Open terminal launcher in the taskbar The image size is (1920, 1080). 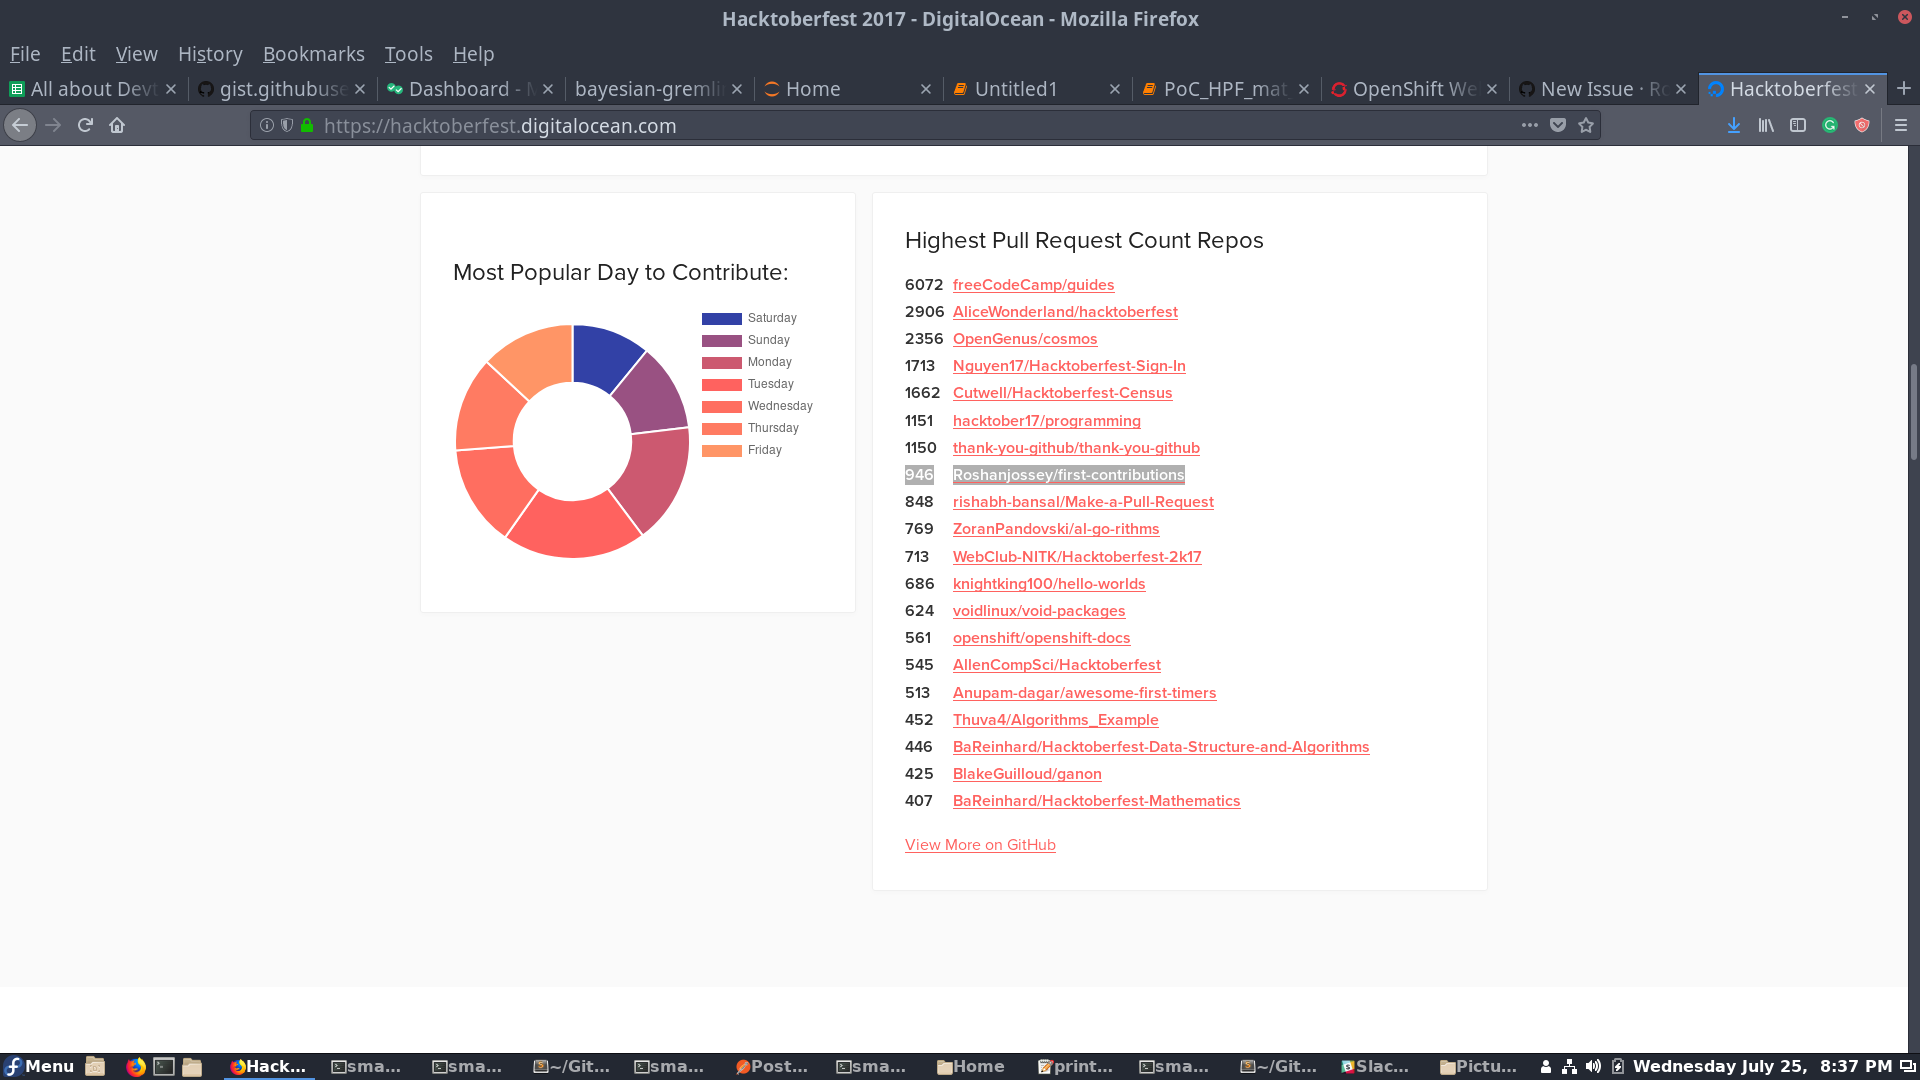164,1066
